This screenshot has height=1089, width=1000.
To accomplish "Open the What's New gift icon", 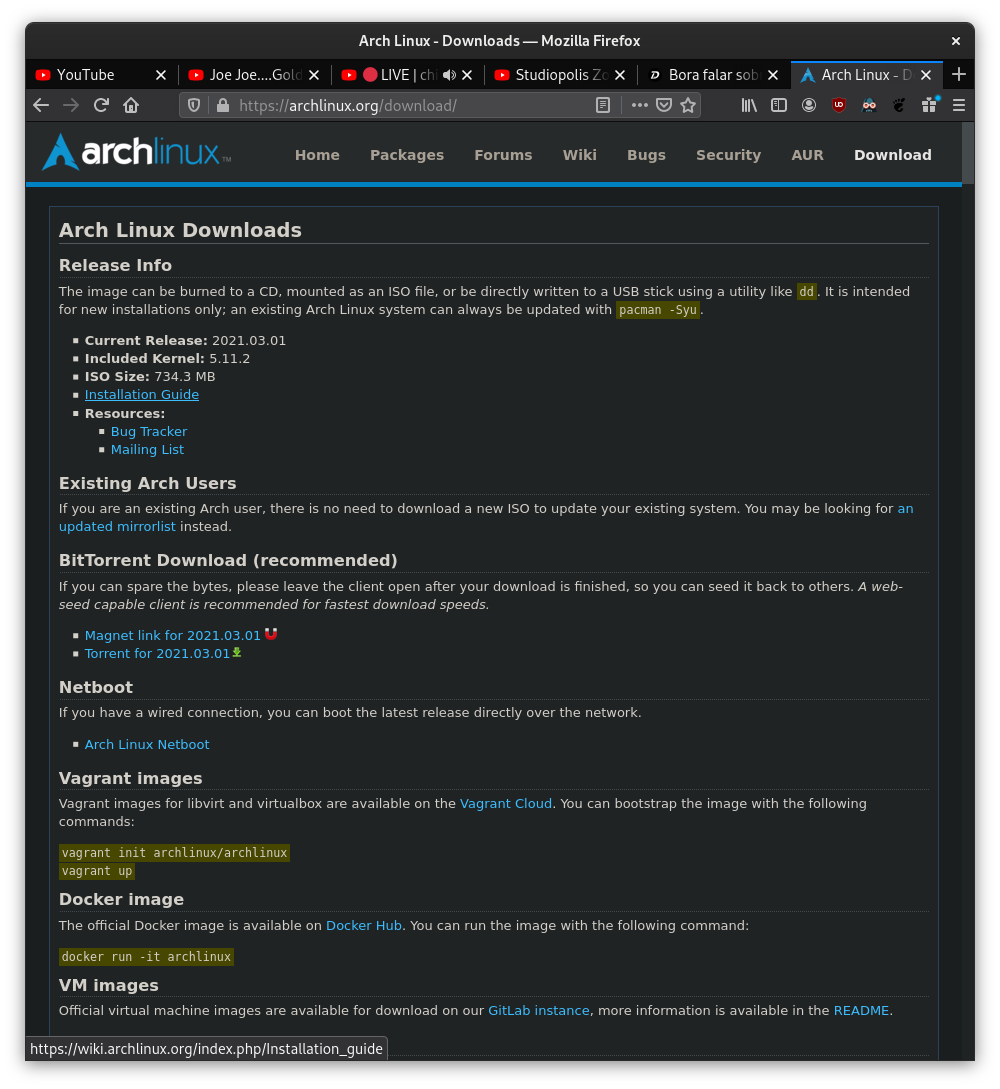I will pyautogui.click(x=929, y=106).
